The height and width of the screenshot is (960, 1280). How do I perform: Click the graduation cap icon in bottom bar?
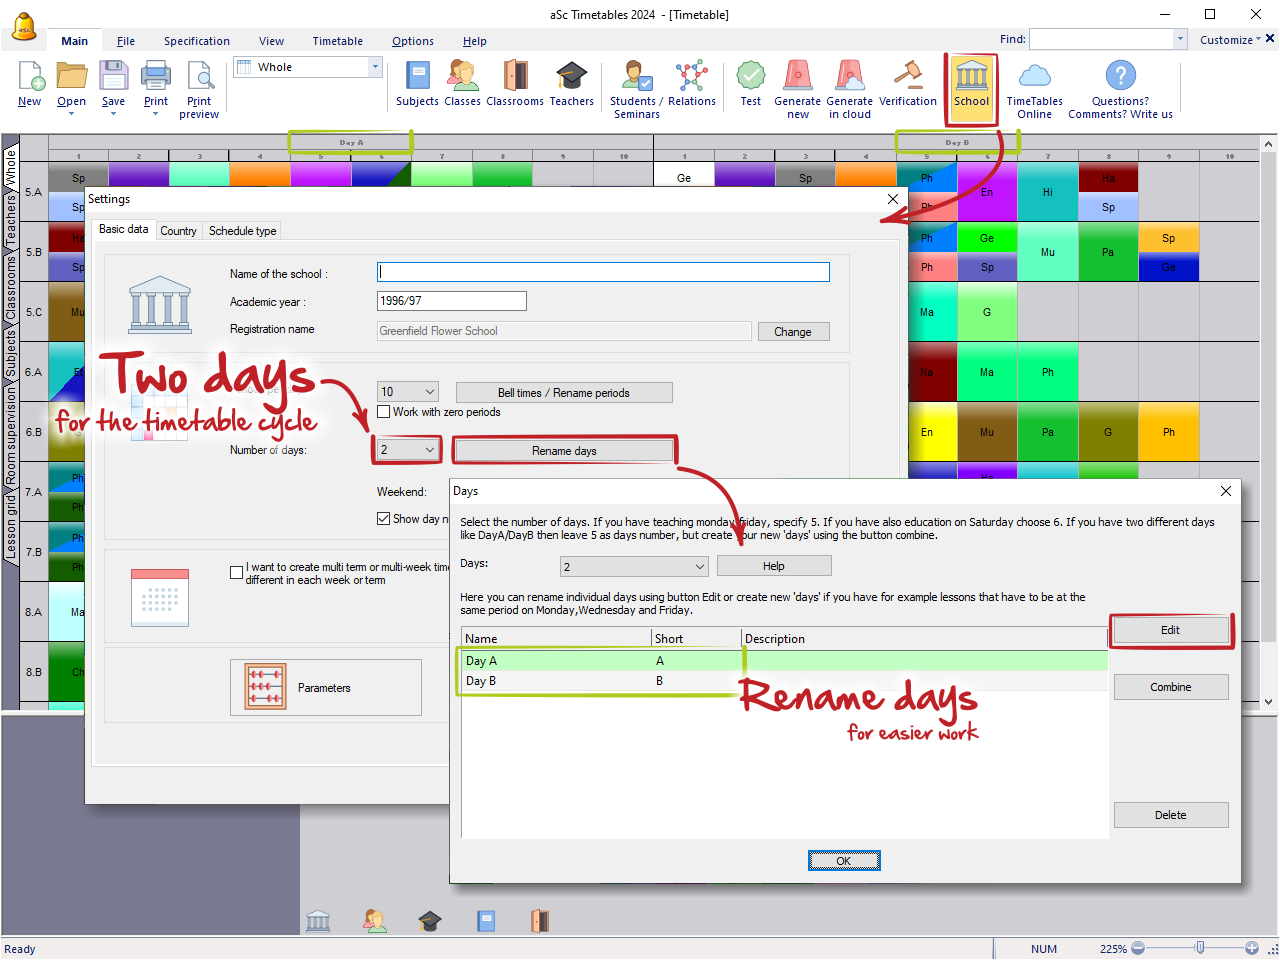[430, 921]
